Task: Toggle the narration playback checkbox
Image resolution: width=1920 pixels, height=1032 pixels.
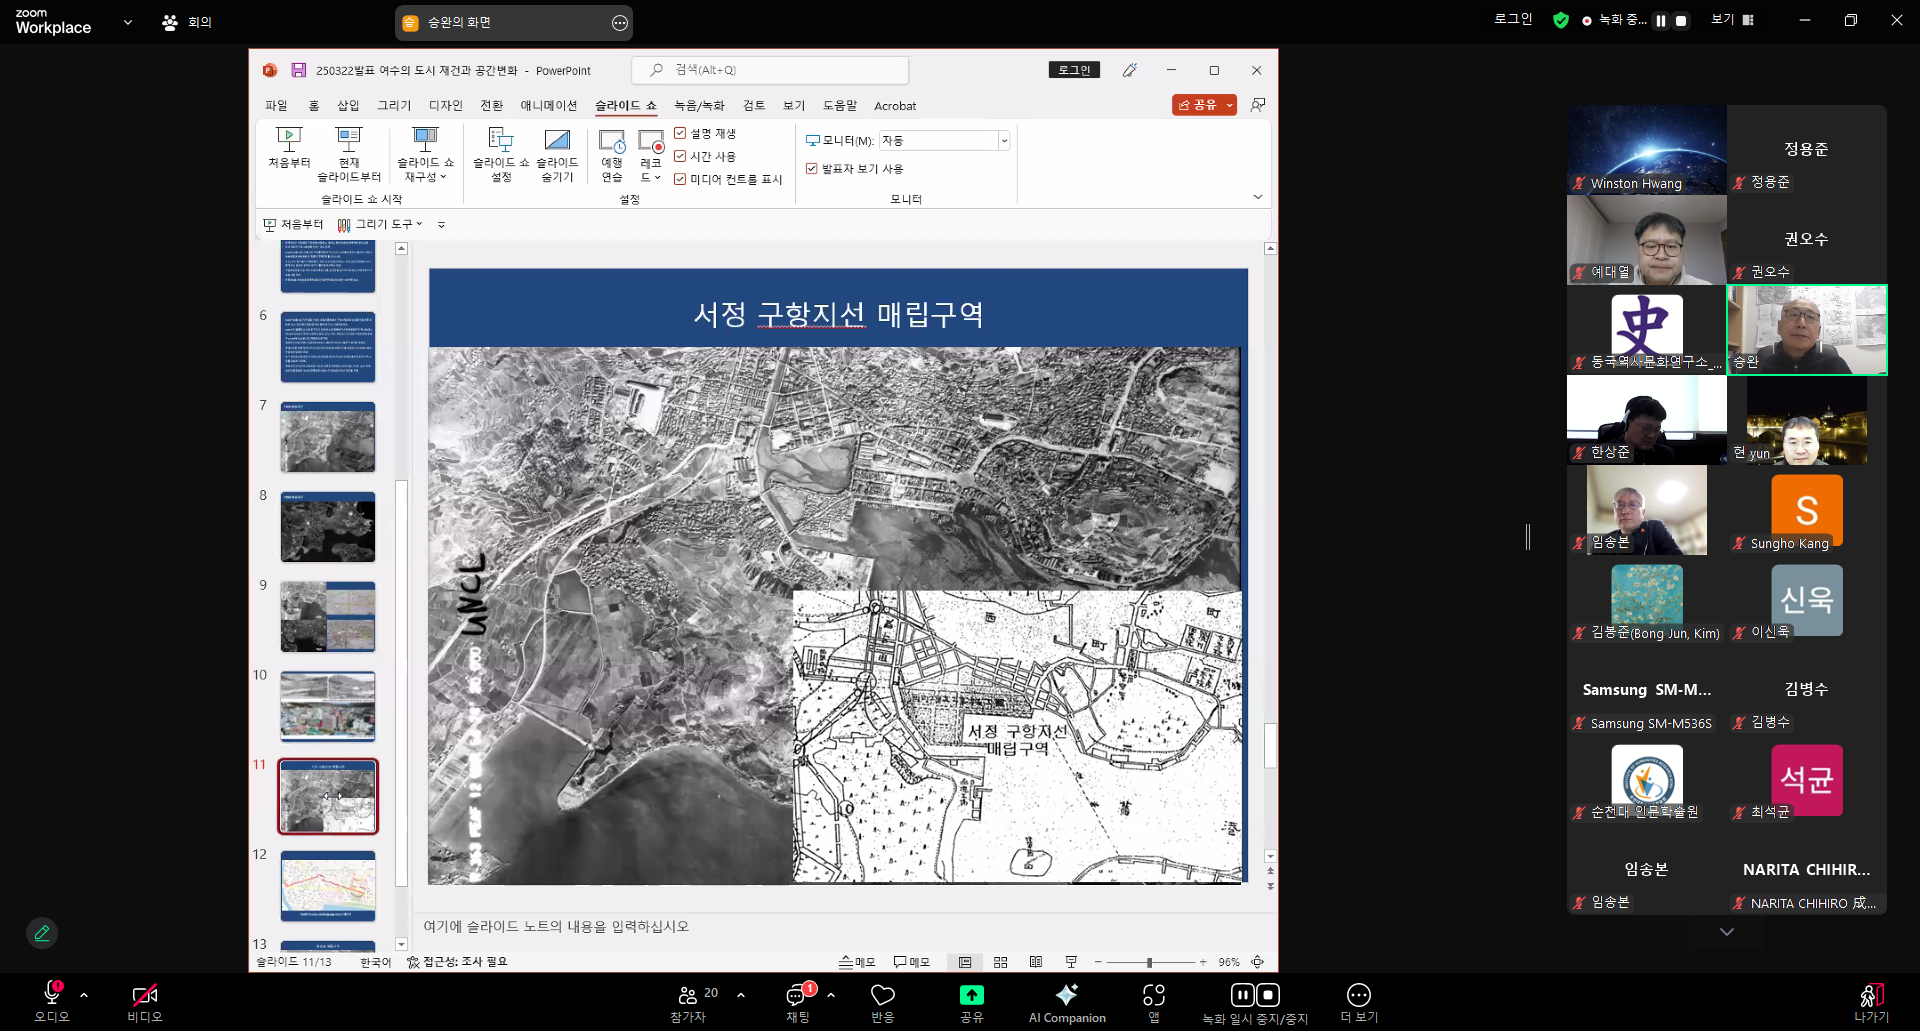Action: 680,133
